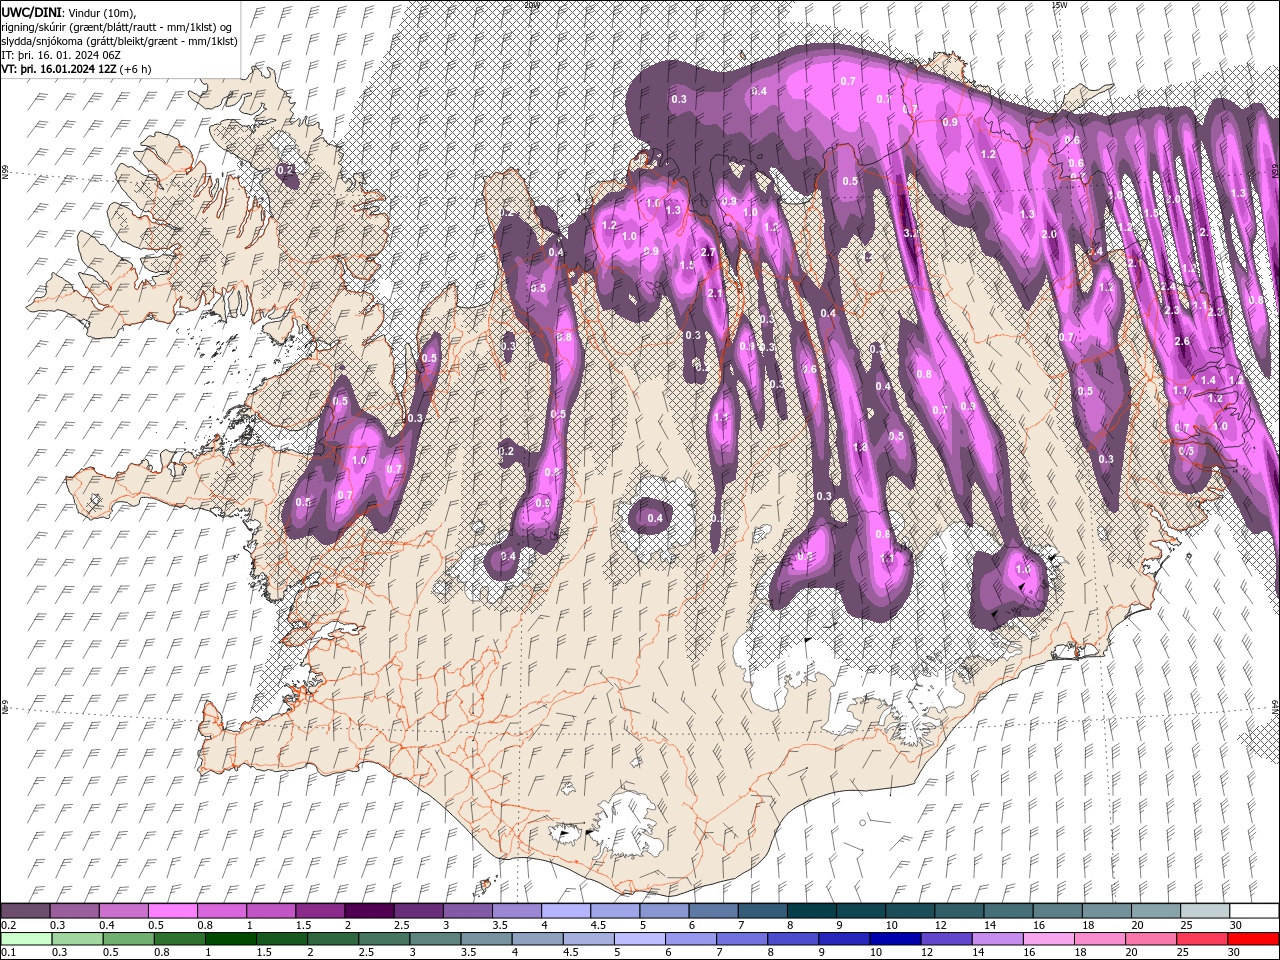1280x960 pixels.
Task: Click the dark green 1 rain legend swatch
Action: pos(231,939)
